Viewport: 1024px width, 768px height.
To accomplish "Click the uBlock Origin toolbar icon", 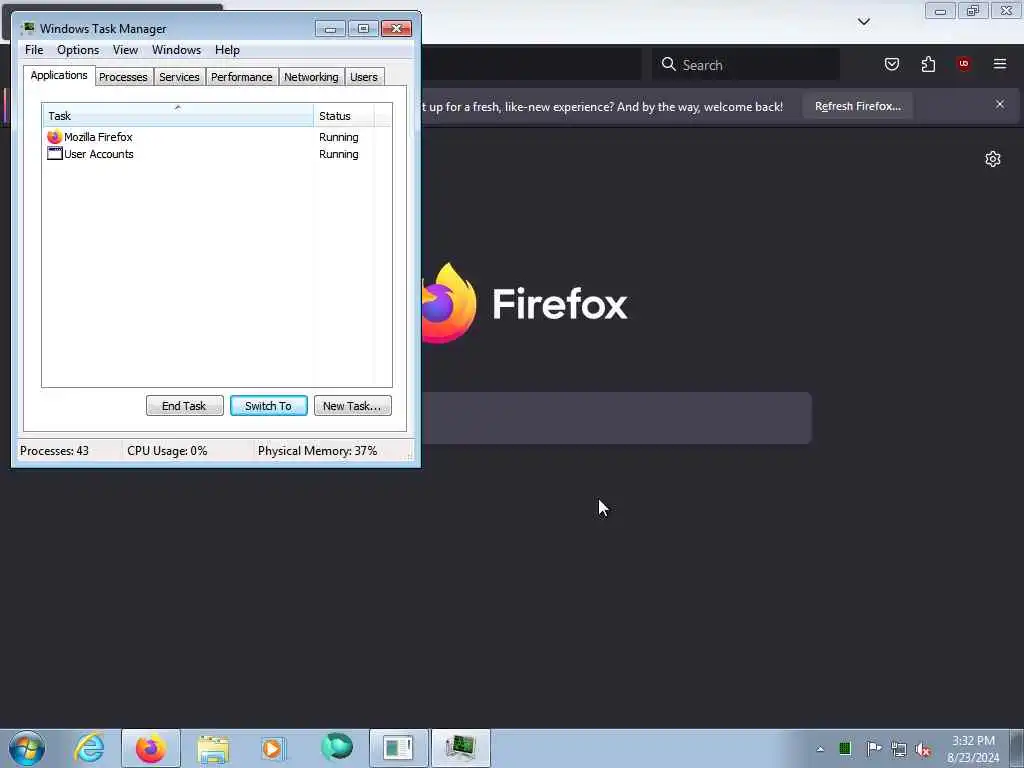I will [x=964, y=64].
